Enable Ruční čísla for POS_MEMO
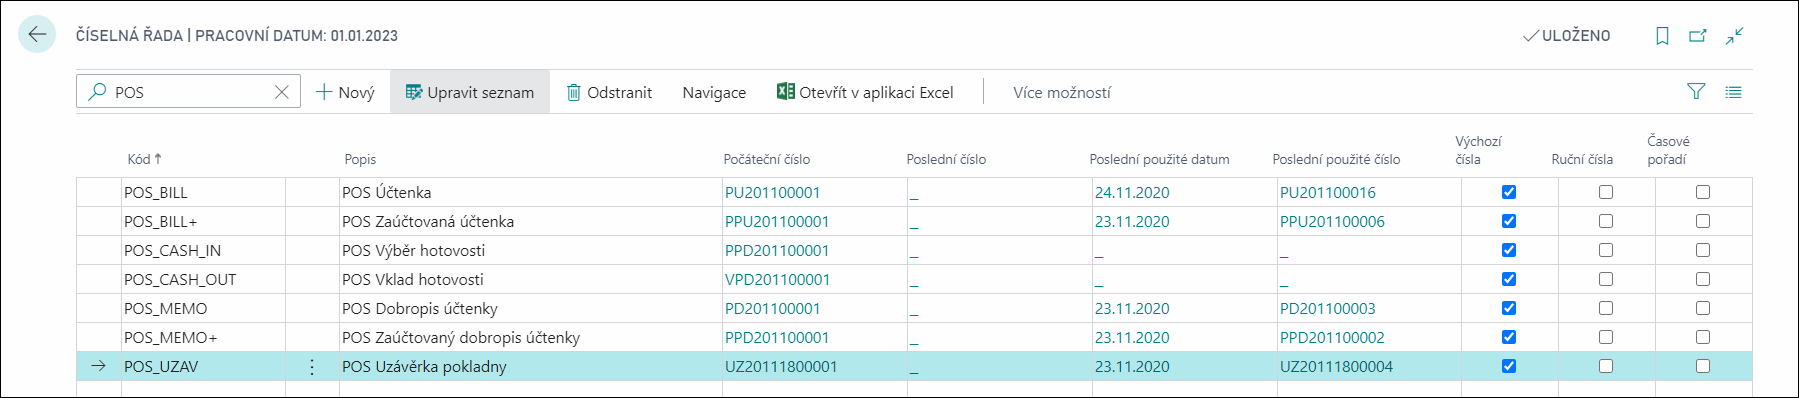 tap(1606, 308)
